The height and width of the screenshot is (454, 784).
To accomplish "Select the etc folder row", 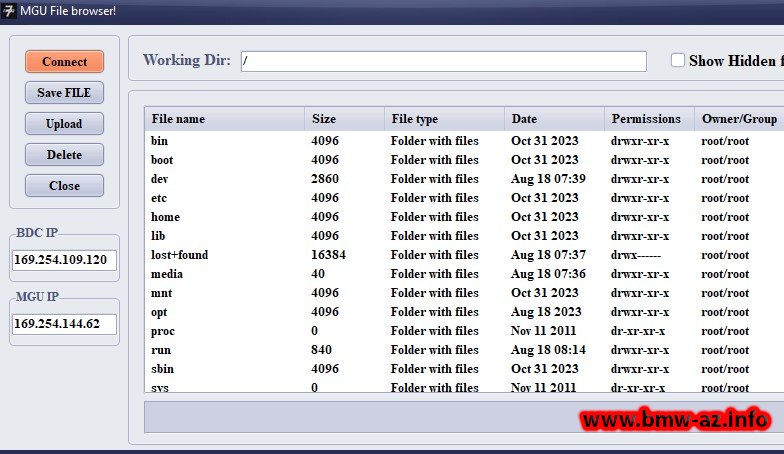I will tap(159, 198).
